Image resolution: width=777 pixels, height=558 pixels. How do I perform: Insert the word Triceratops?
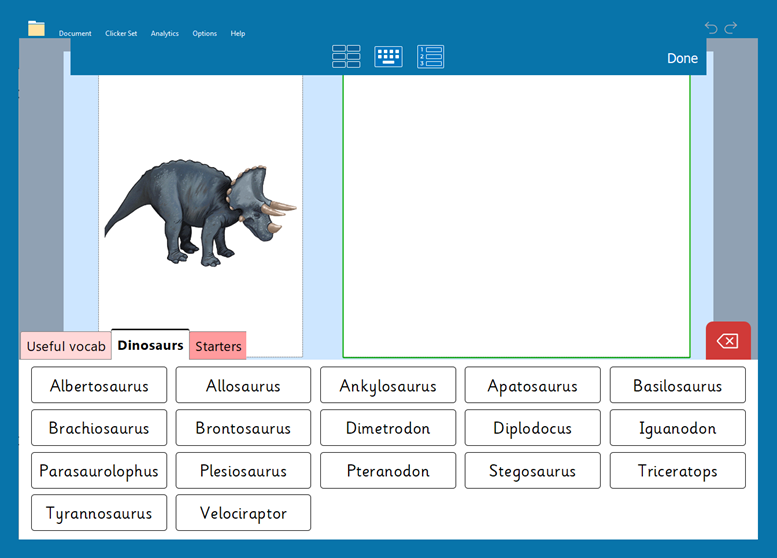(x=678, y=471)
